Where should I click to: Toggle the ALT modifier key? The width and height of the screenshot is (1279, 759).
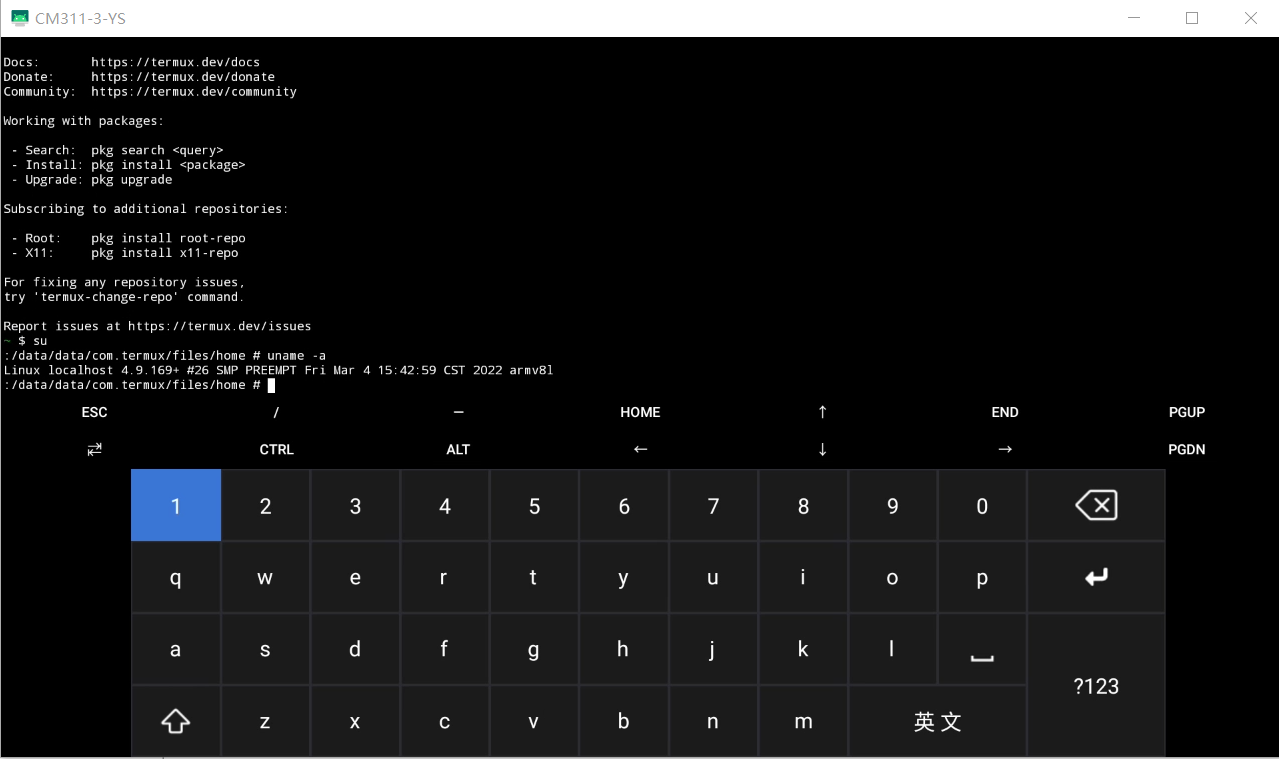tap(458, 449)
